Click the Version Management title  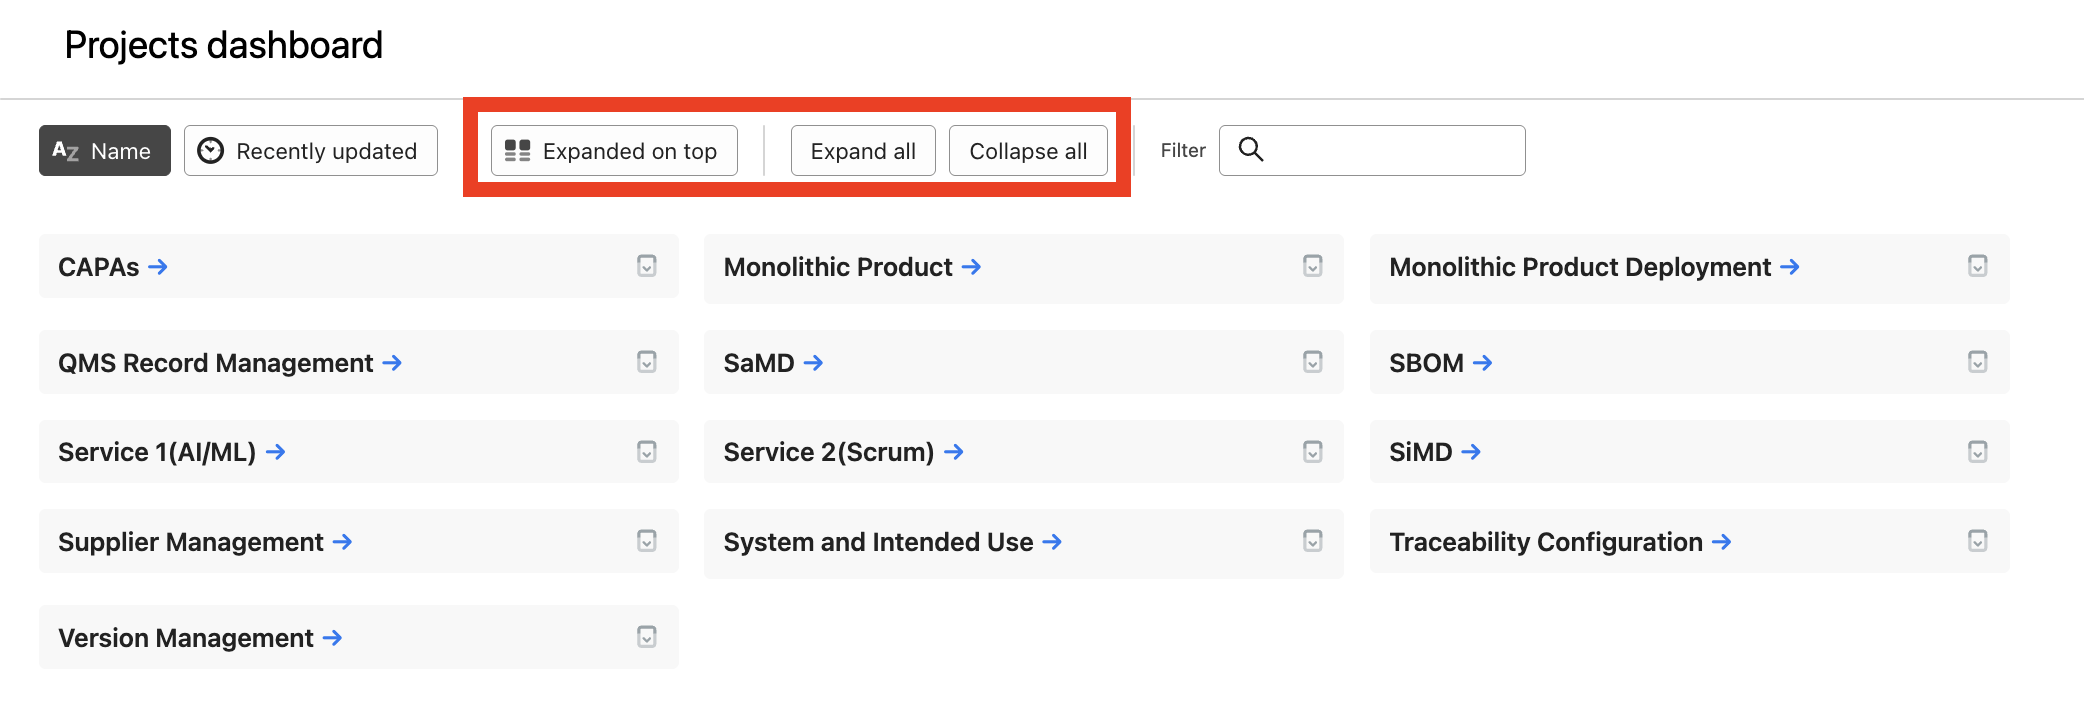pos(186,638)
